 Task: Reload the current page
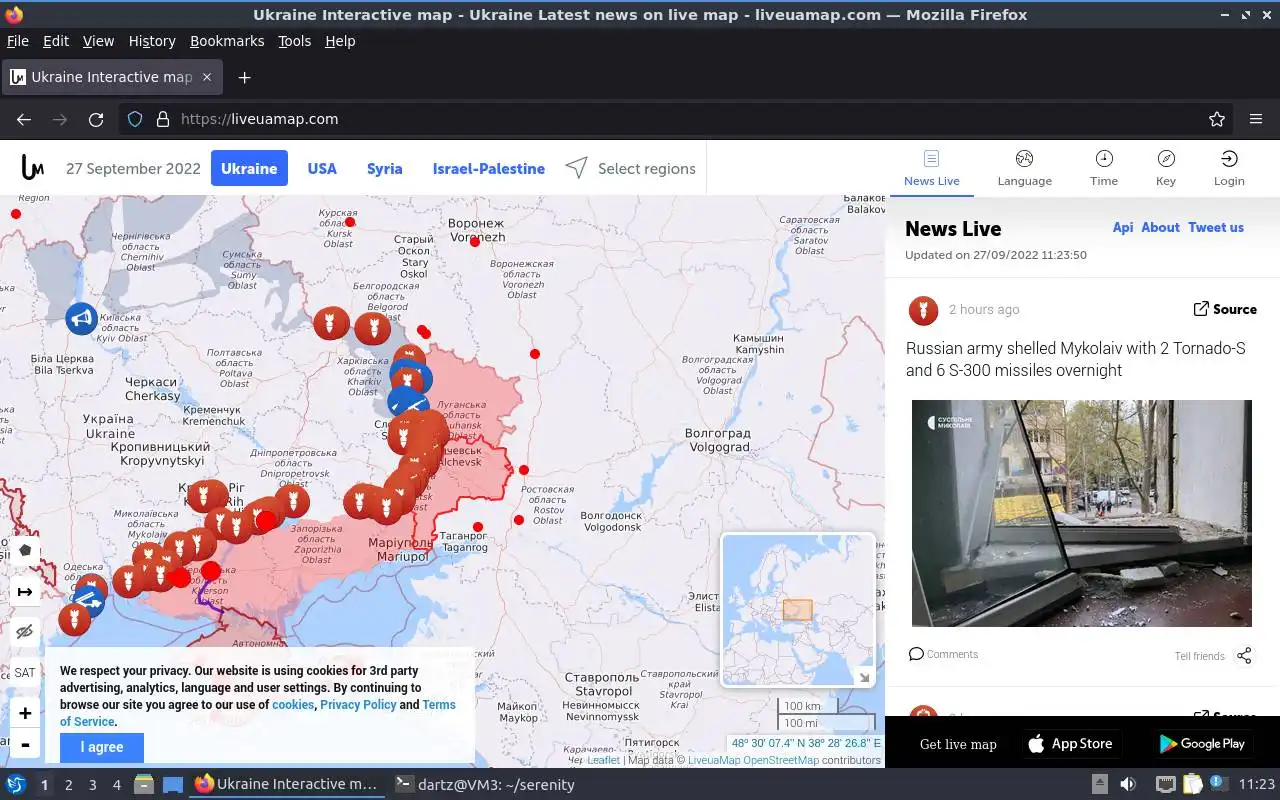(96, 119)
